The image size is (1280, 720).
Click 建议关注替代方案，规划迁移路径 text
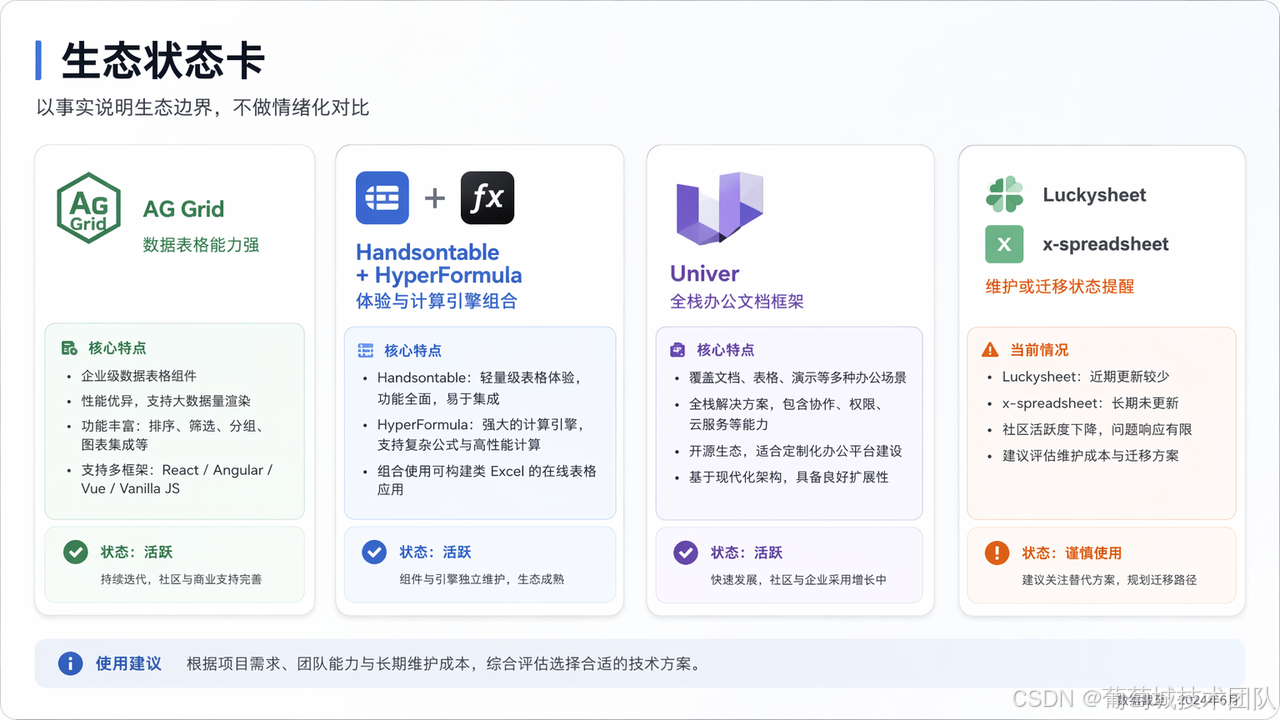[x=1109, y=579]
